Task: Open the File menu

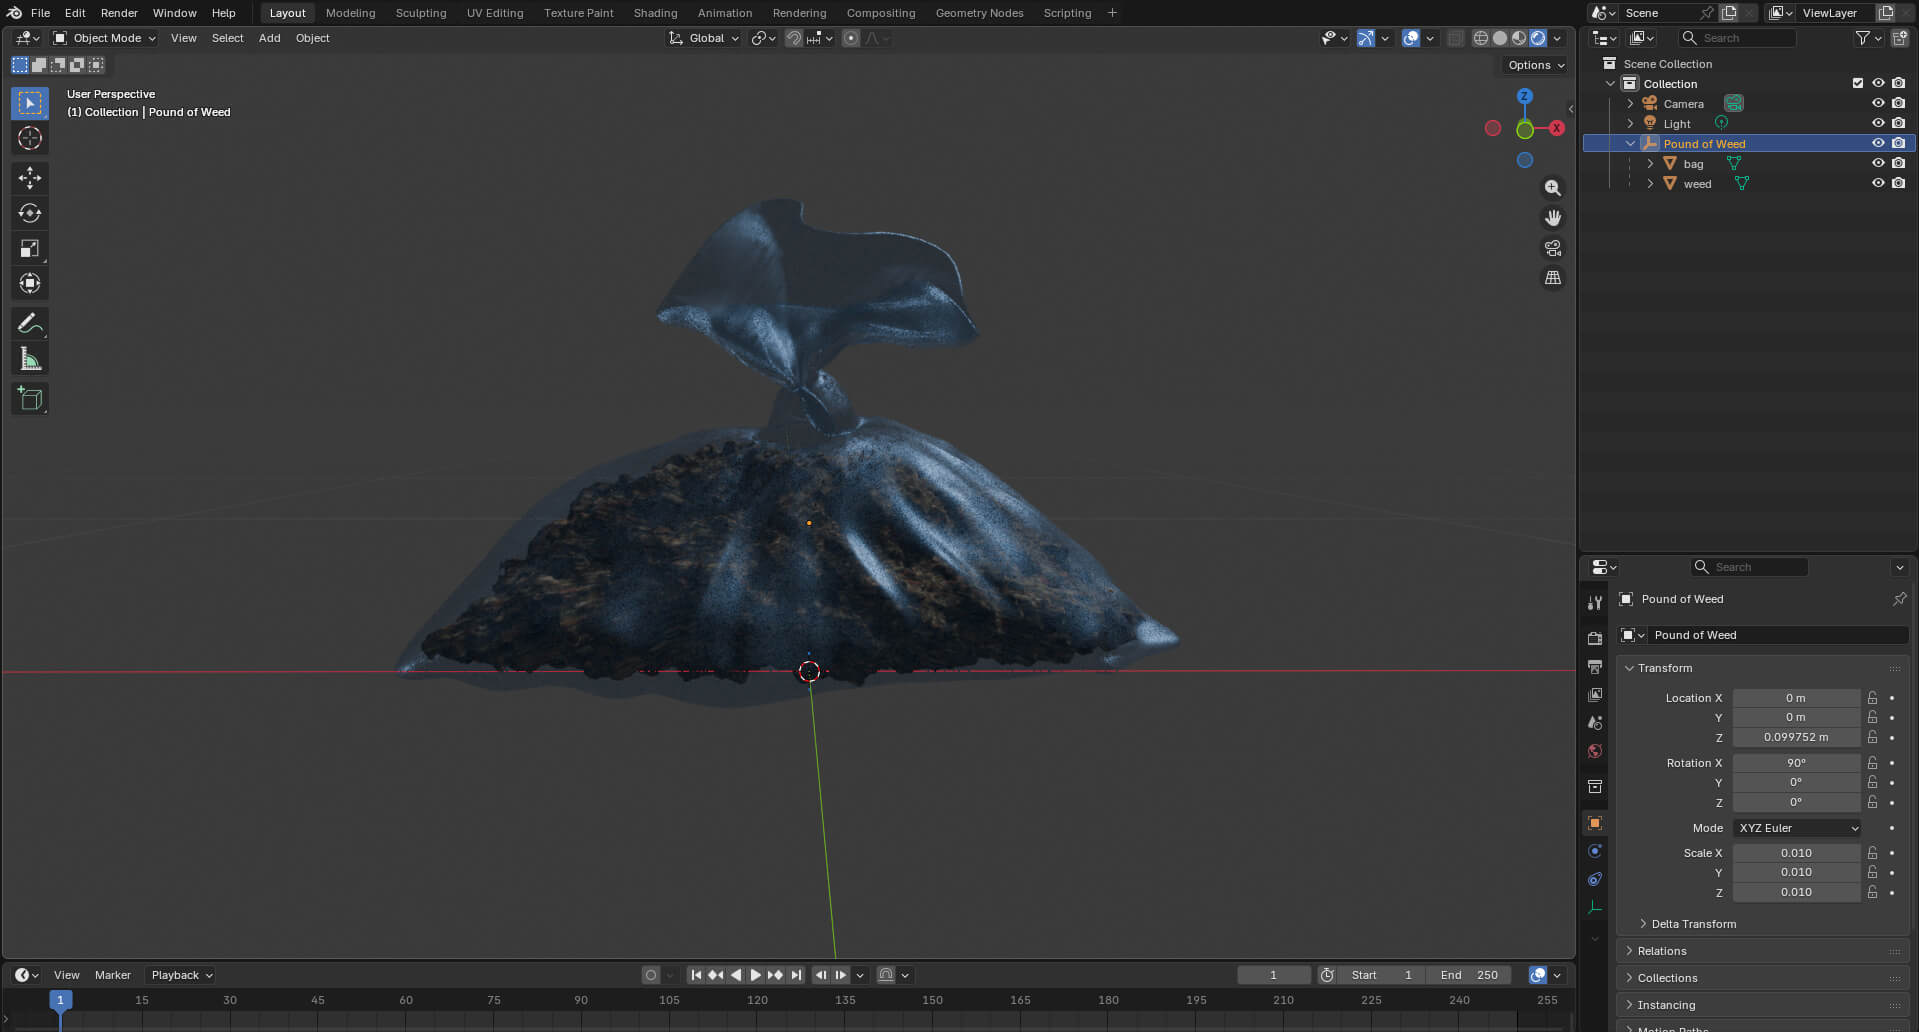Action: [40, 13]
